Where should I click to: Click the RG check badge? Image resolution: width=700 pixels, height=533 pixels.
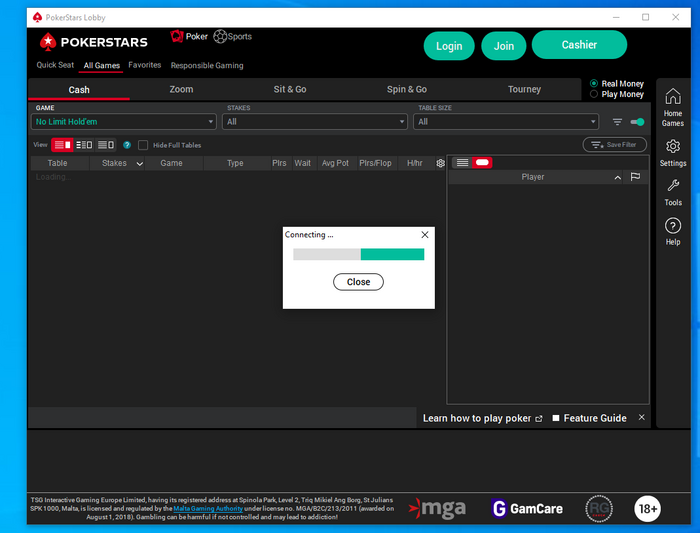599,508
